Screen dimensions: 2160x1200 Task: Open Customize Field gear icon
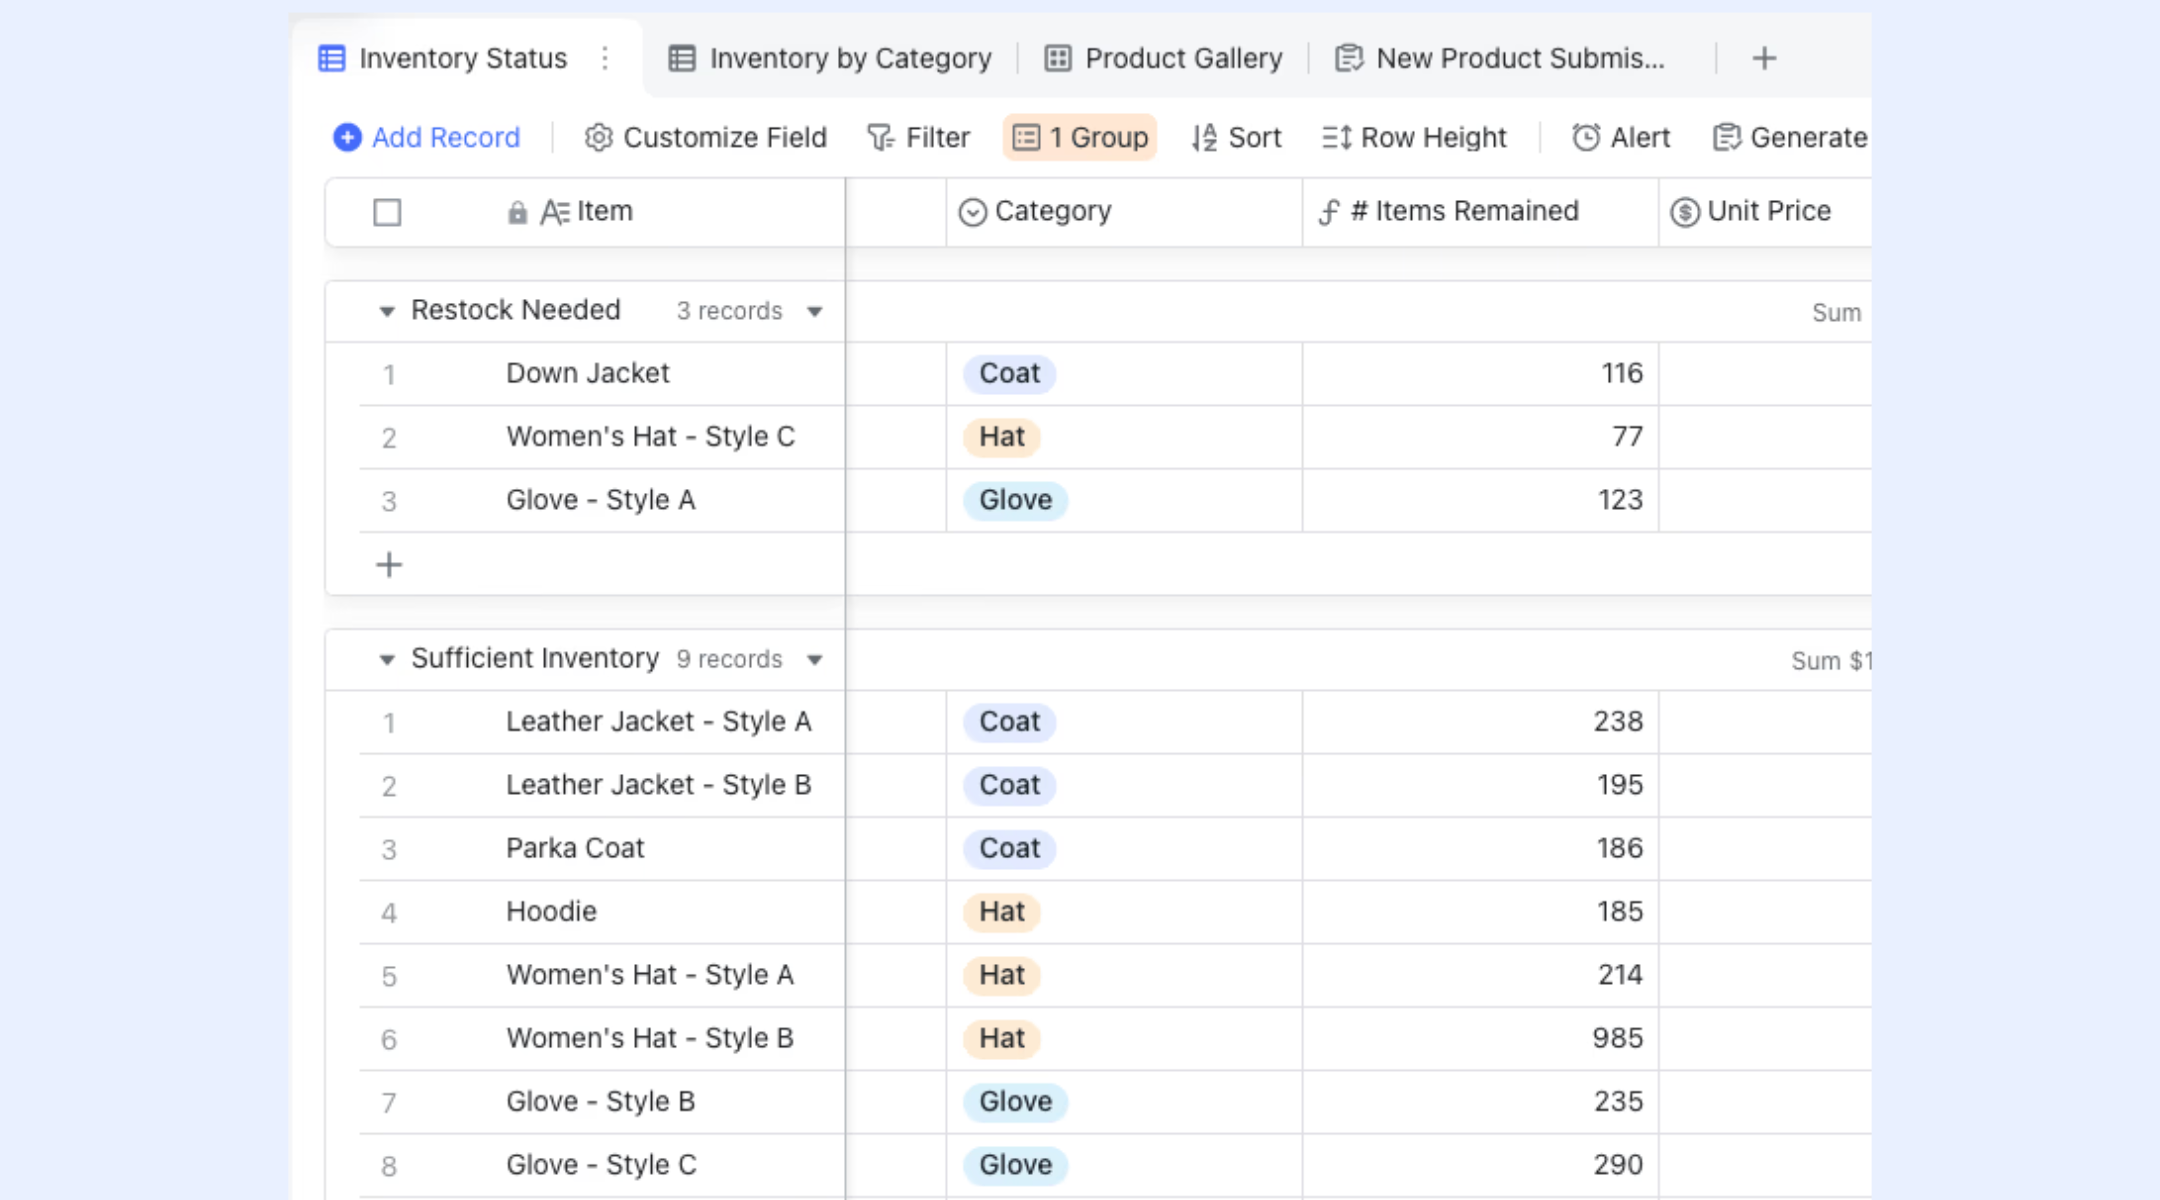598,137
